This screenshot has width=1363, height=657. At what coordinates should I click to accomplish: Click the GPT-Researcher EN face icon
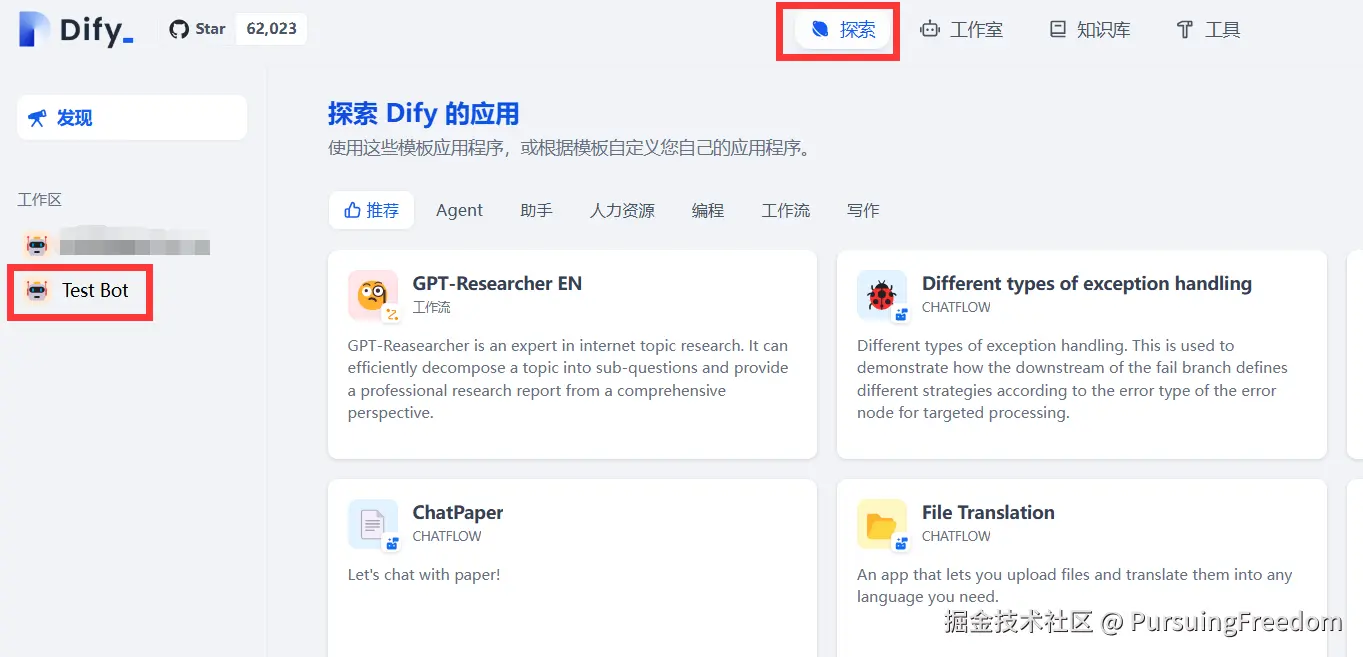click(x=372, y=294)
